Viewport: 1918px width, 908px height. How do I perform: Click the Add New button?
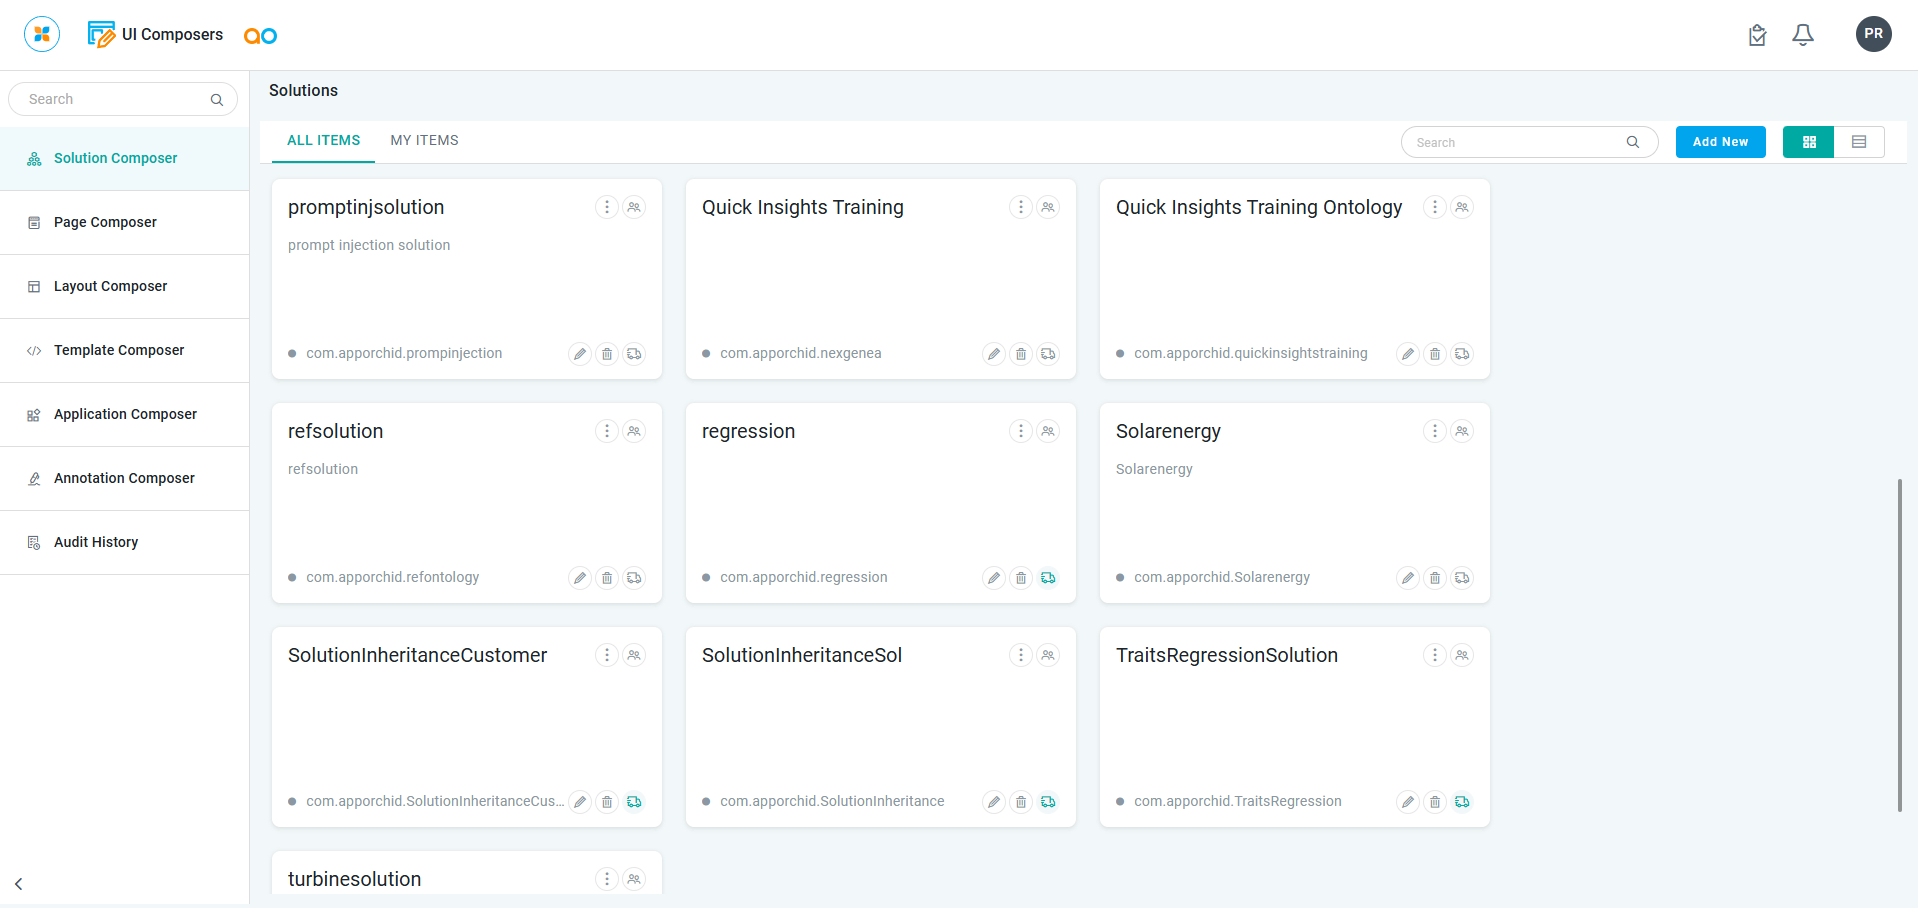[1720, 142]
